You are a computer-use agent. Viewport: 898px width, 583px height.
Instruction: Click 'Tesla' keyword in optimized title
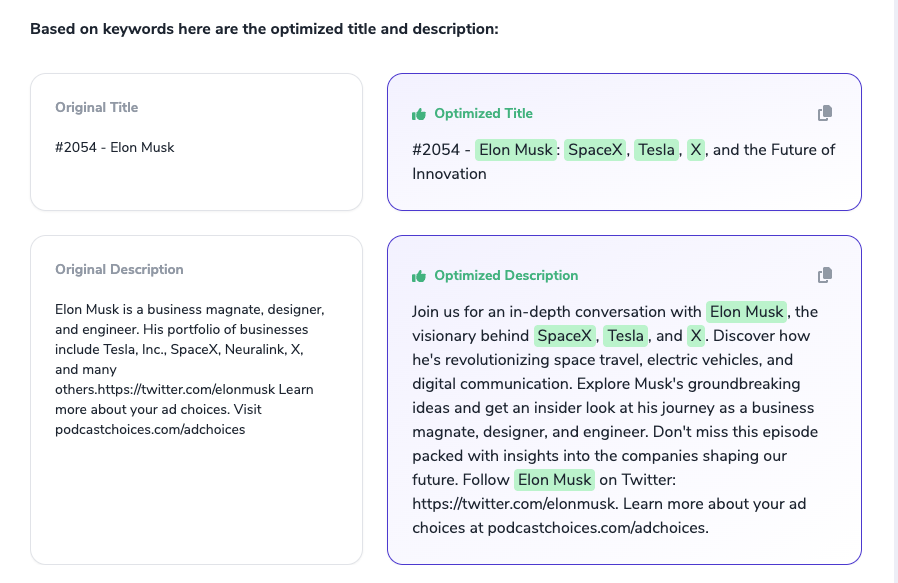(x=656, y=150)
